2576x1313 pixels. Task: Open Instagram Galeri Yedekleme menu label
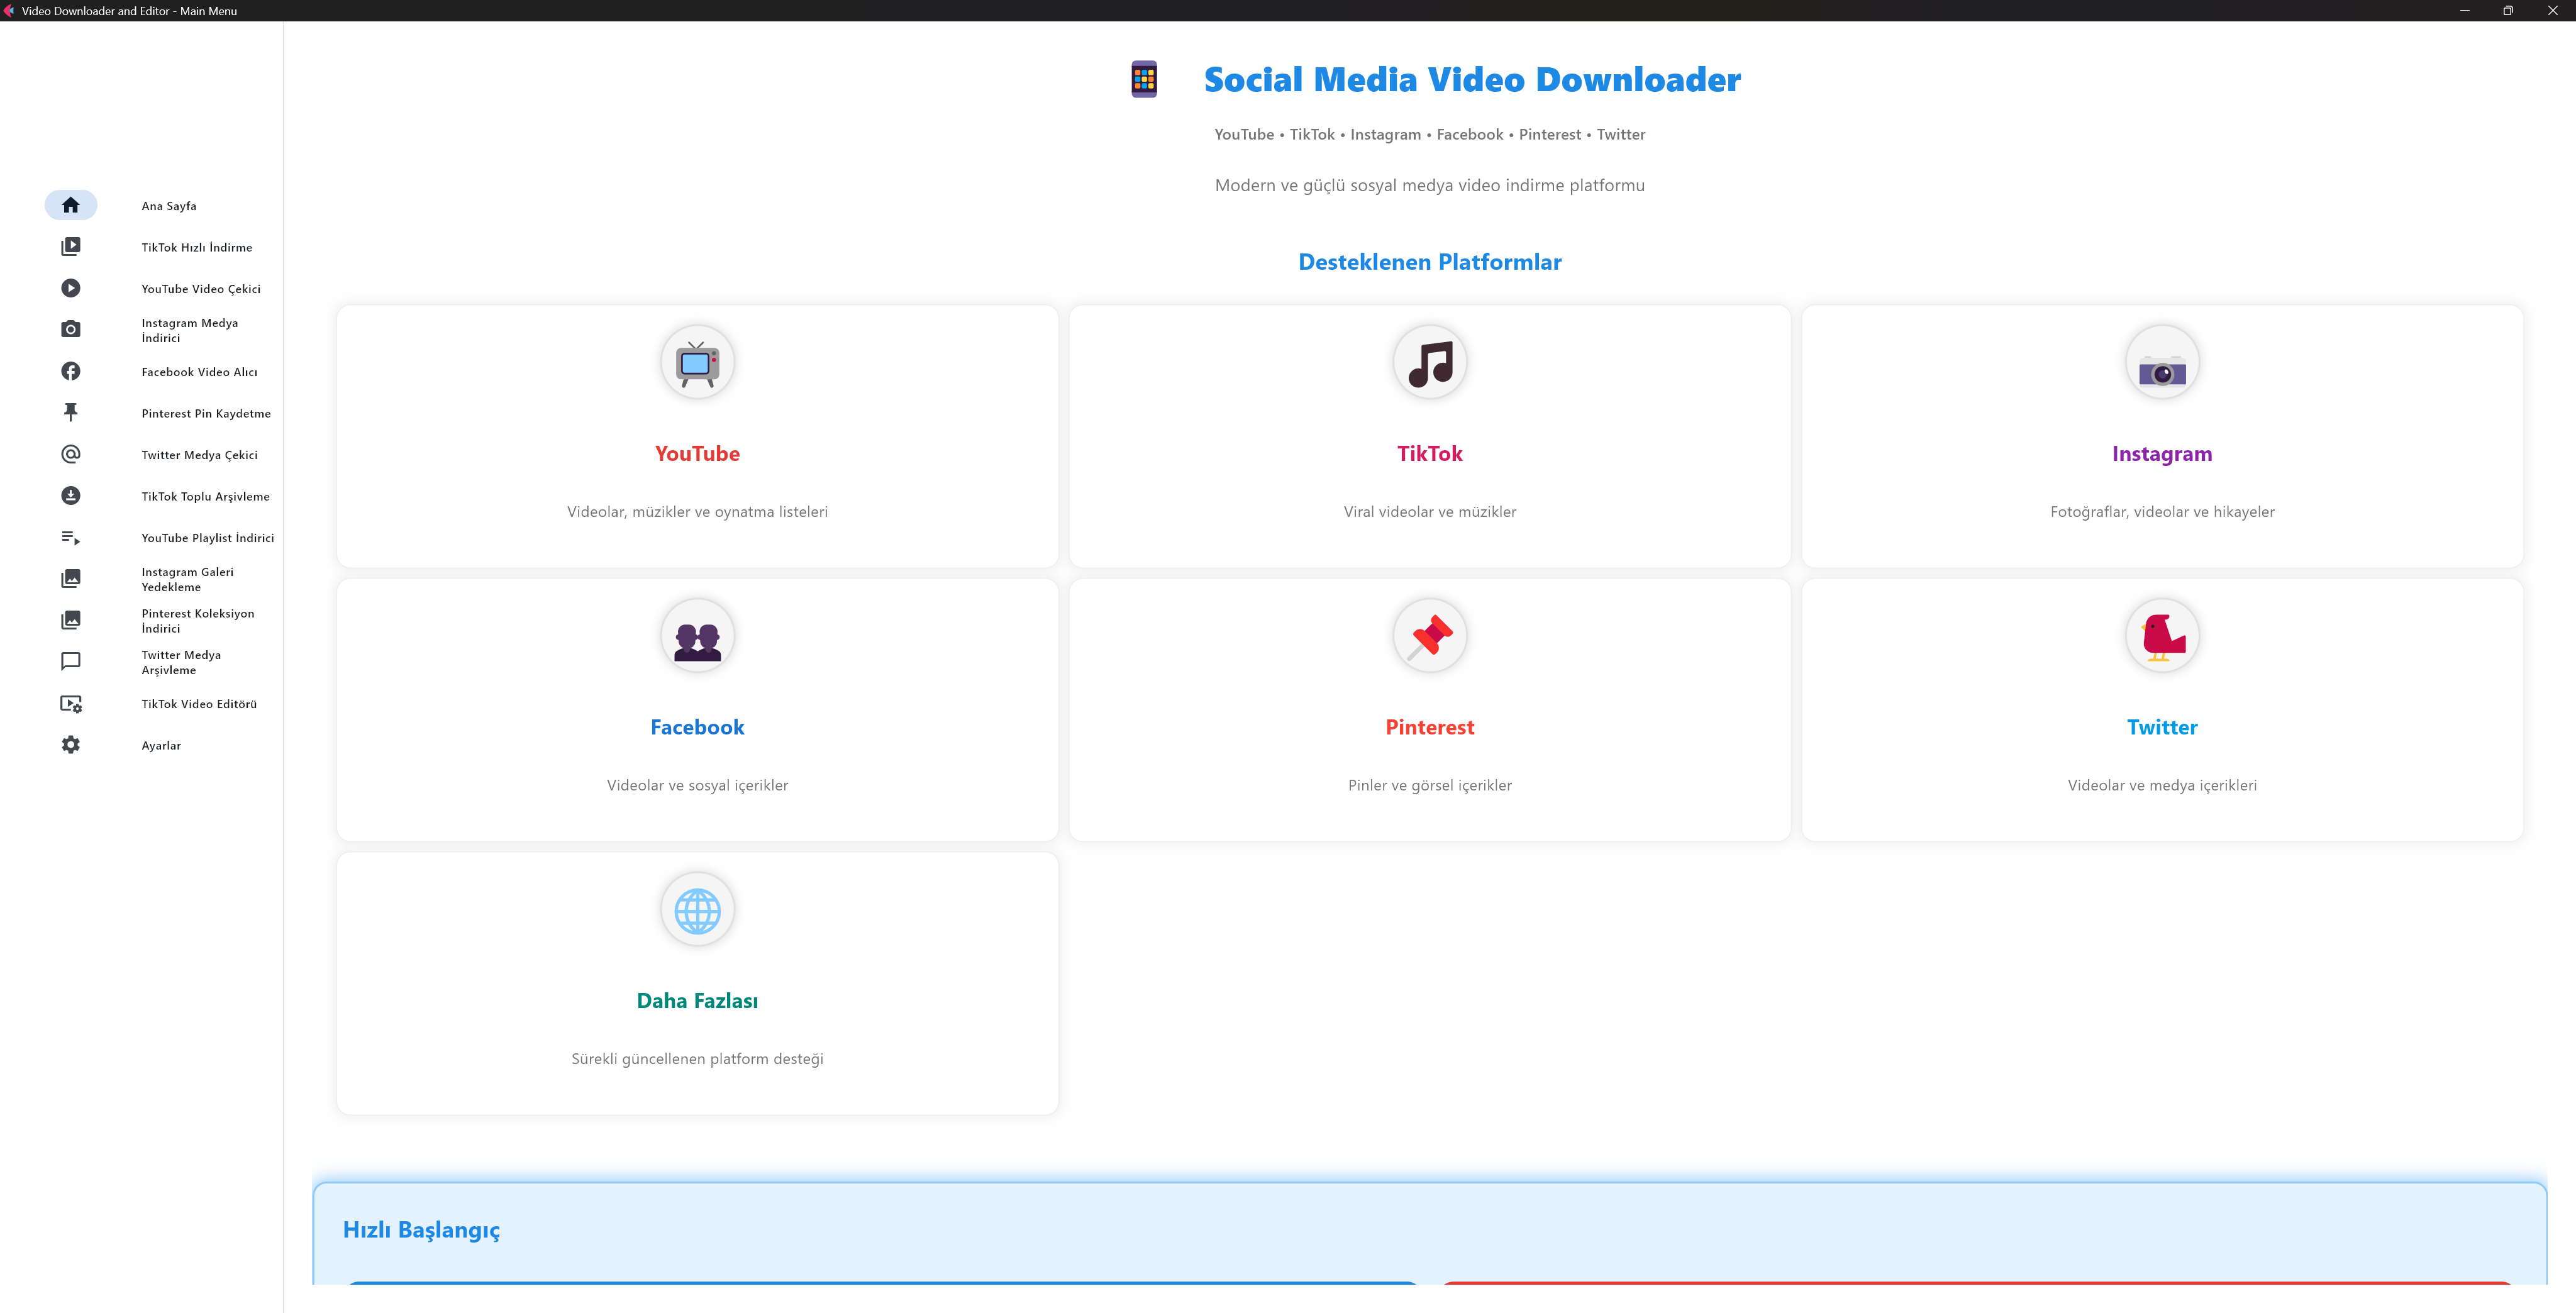click(x=187, y=579)
